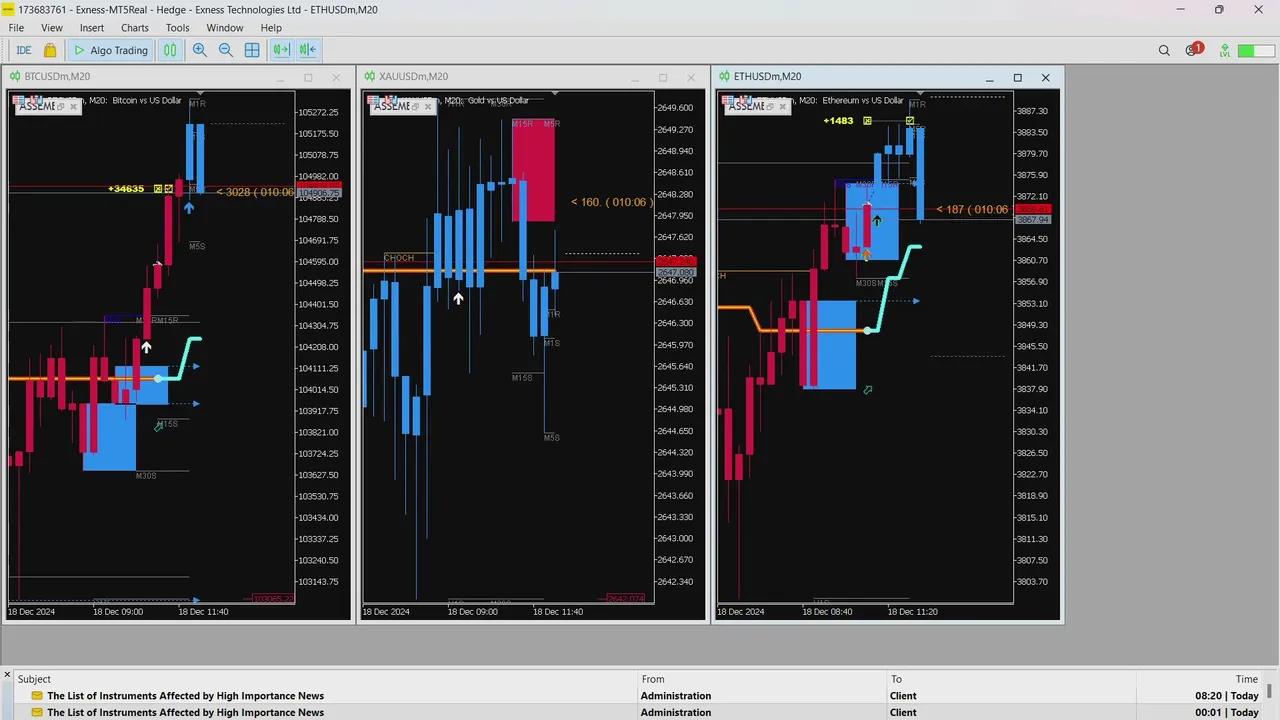
Task: Zoom in on the chart with magnifier plus
Action: [200, 50]
